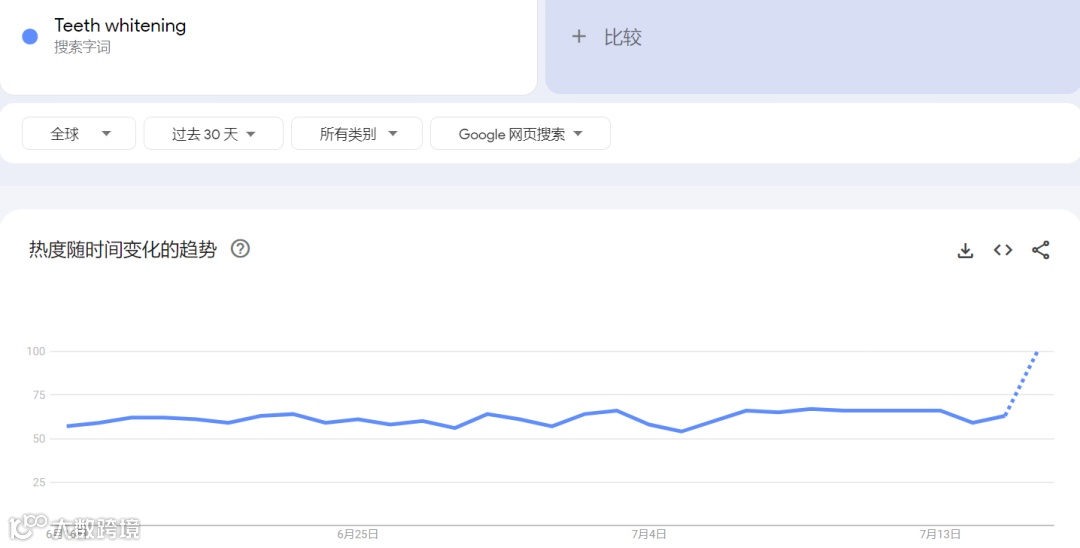Open the Google 网页搜索 search type dropdown
This screenshot has width=1080, height=548.
[x=520, y=134]
